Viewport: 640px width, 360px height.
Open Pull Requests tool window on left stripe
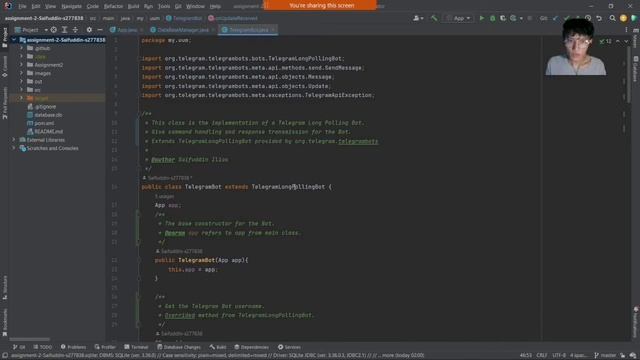[4, 103]
